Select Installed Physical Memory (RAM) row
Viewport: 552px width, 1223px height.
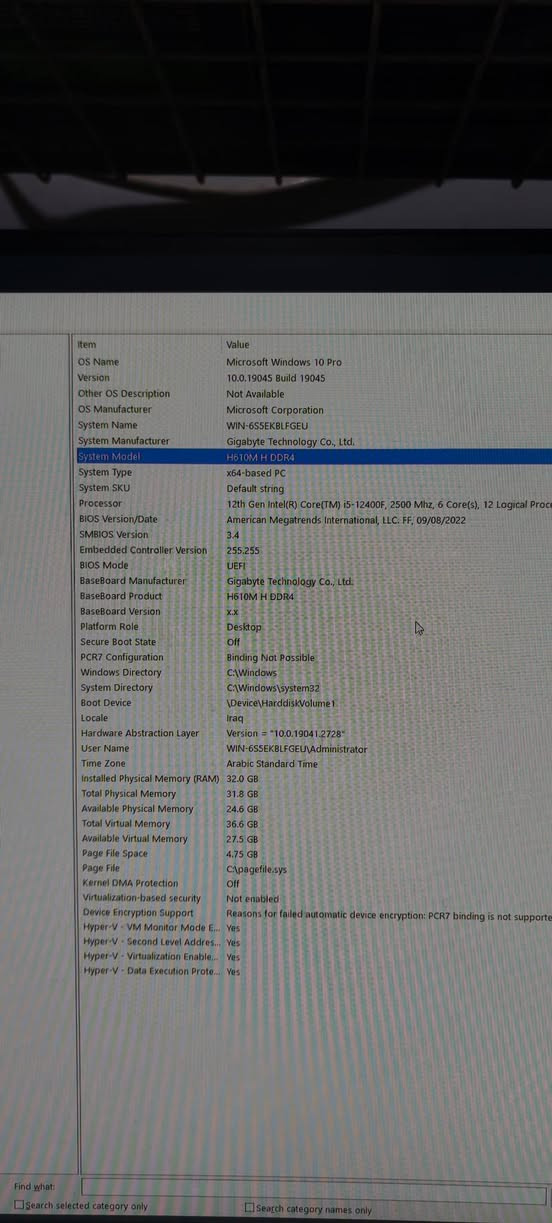pyautogui.click(x=313, y=779)
